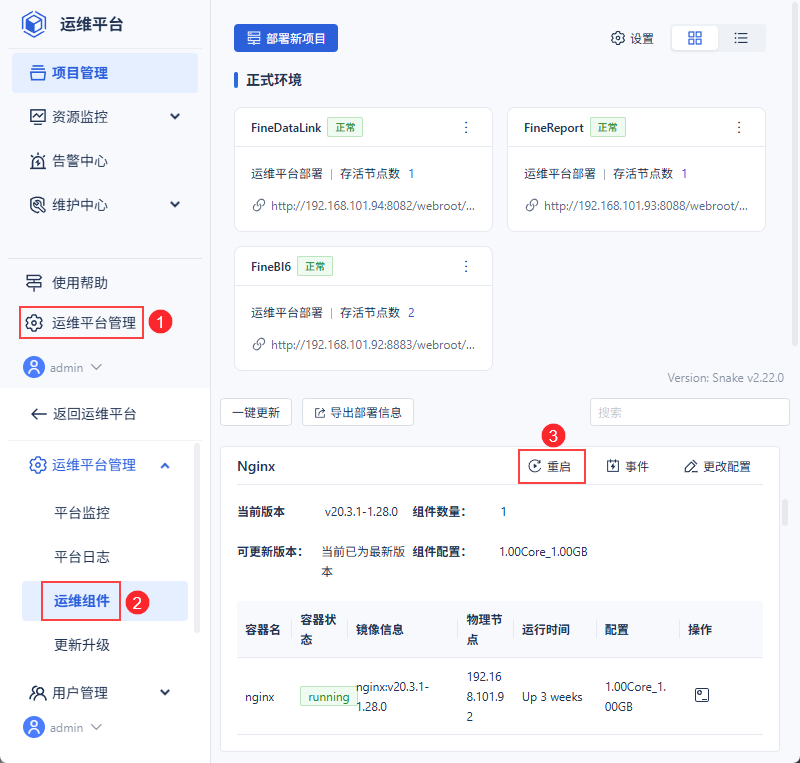The height and width of the screenshot is (763, 800).
Task: Open FineBI6 URL 192.168.101.92:8883
Action: (x=373, y=345)
